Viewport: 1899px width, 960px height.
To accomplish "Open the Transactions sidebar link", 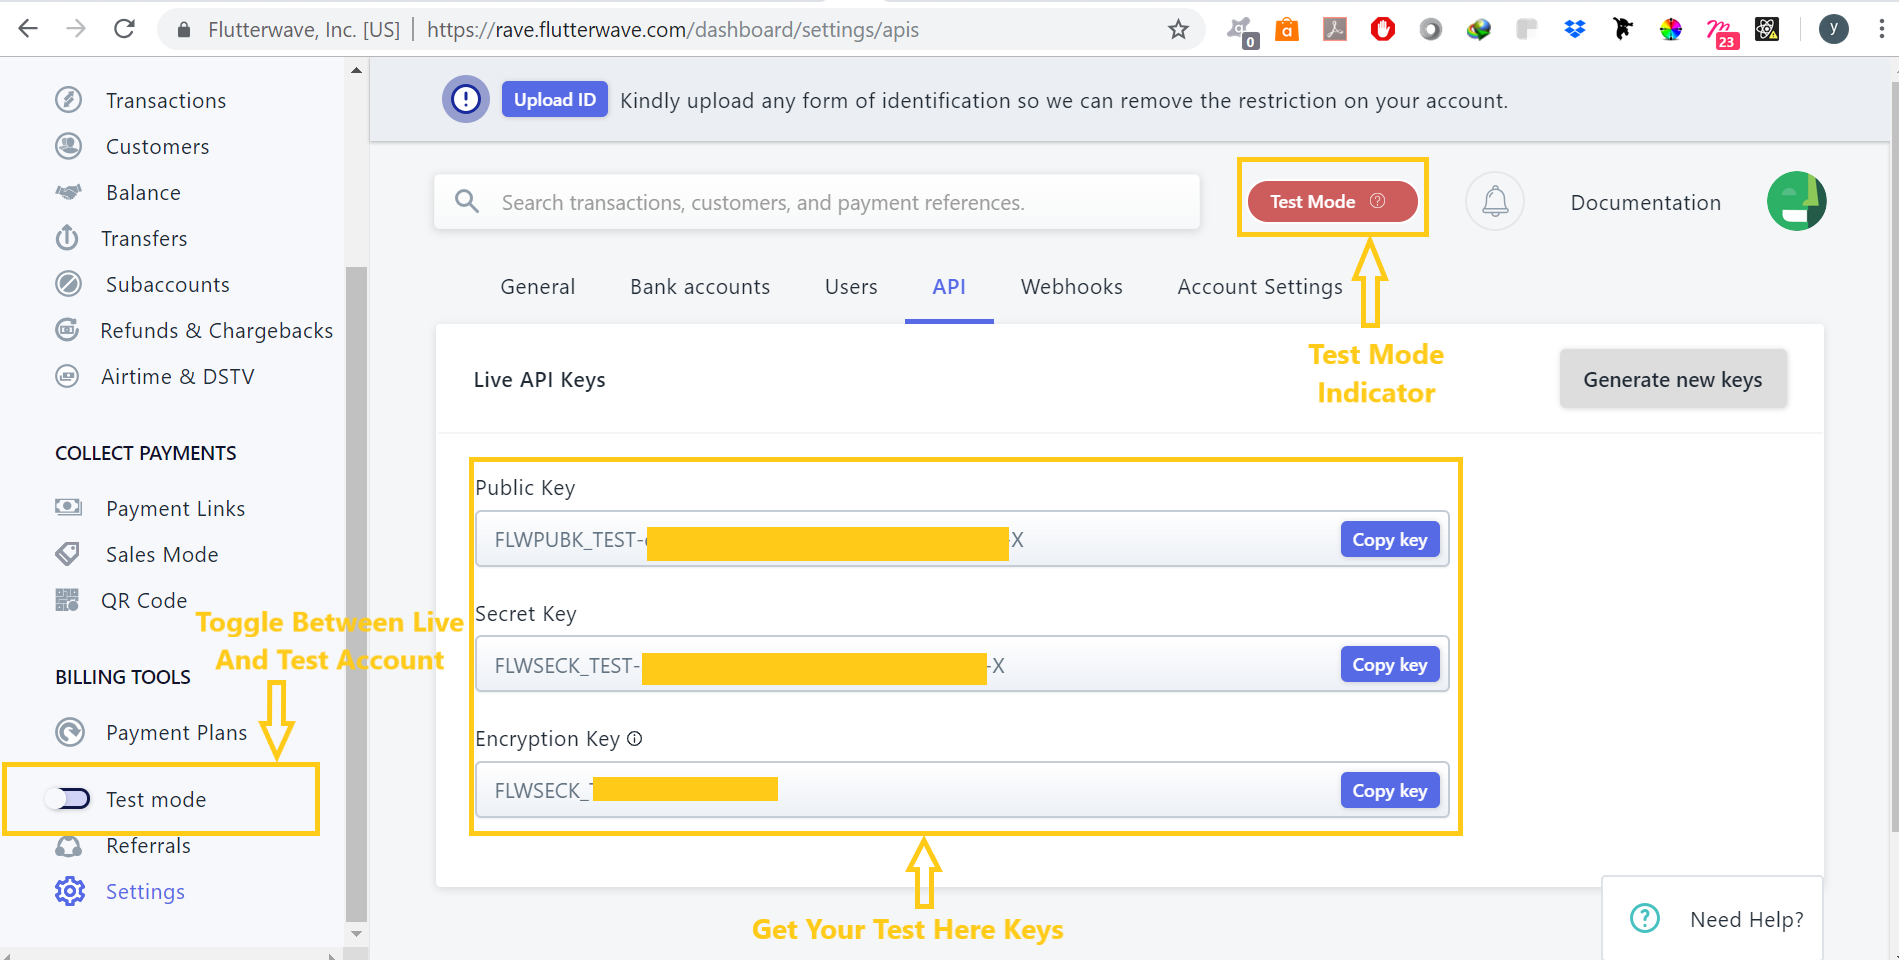I will pos(166,100).
